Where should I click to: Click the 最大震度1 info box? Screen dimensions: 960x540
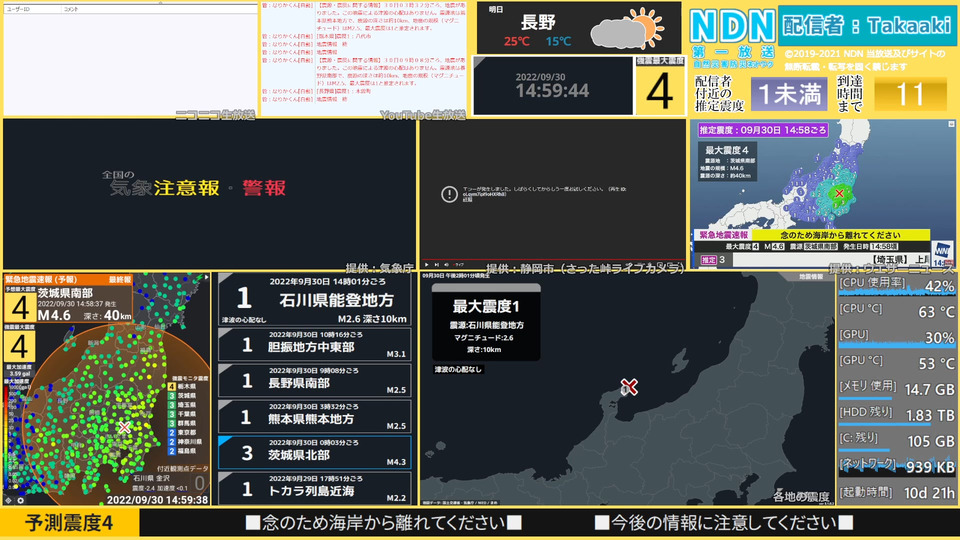click(486, 323)
